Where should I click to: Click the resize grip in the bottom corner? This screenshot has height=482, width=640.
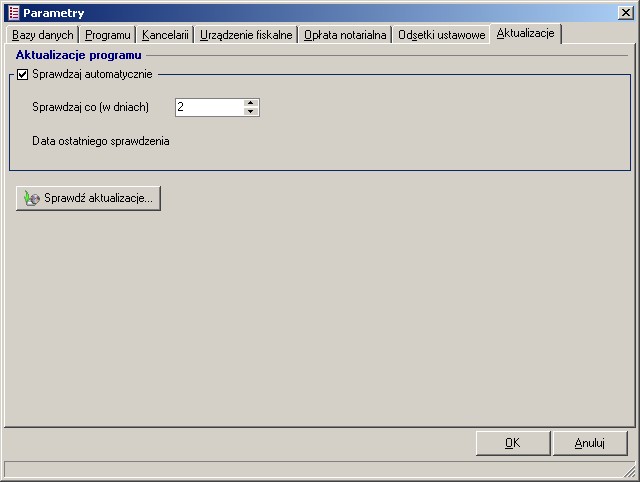click(x=631, y=471)
